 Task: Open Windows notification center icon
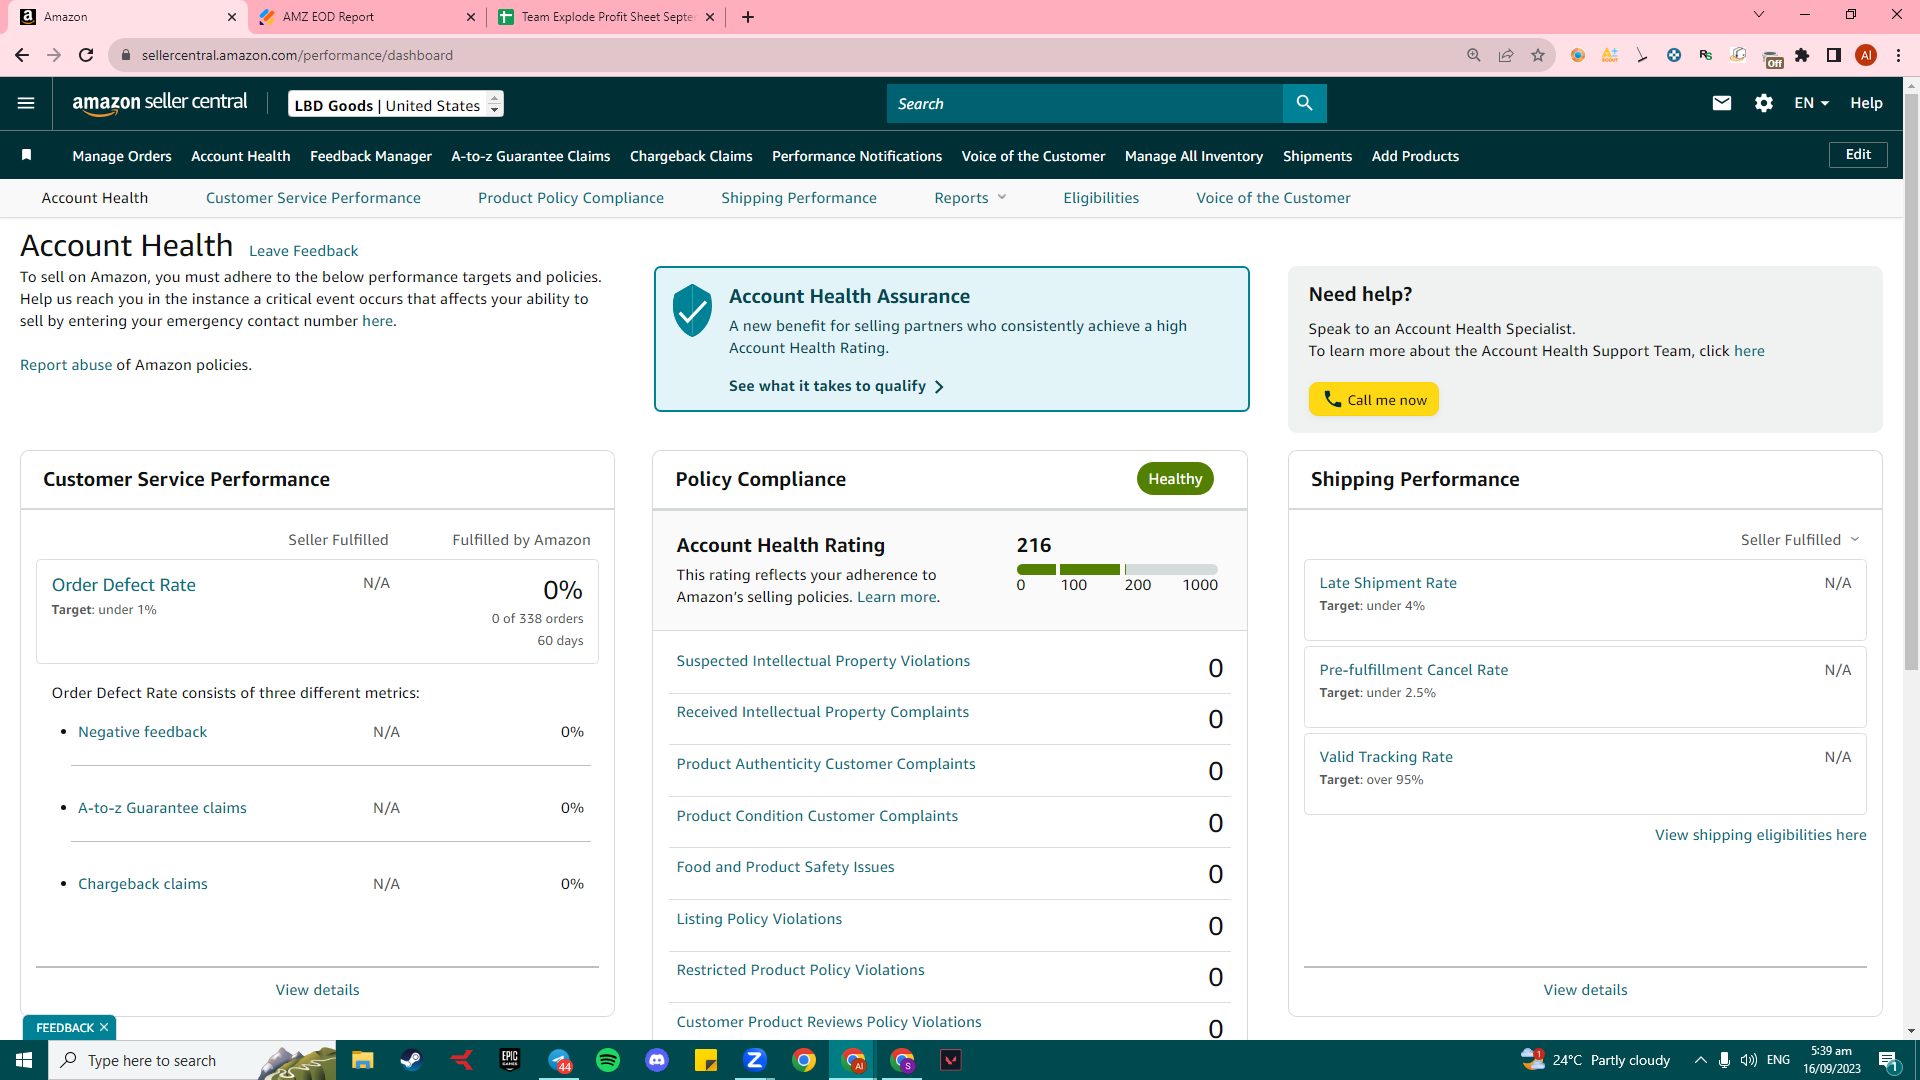[x=1889, y=1060]
